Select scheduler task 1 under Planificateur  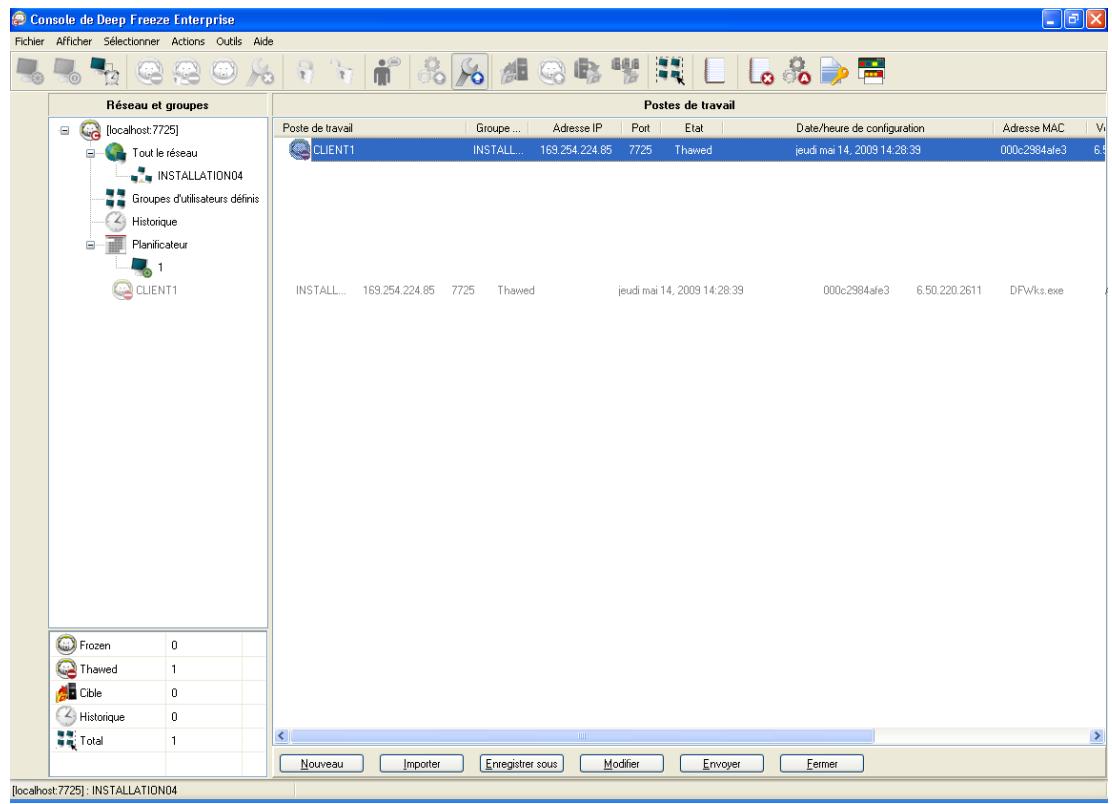[x=160, y=267]
